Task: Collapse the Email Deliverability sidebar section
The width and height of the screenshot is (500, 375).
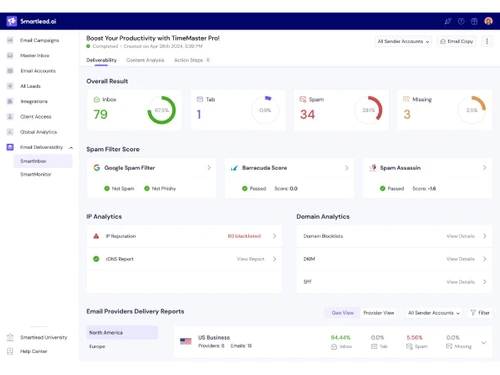Action: pos(71,147)
